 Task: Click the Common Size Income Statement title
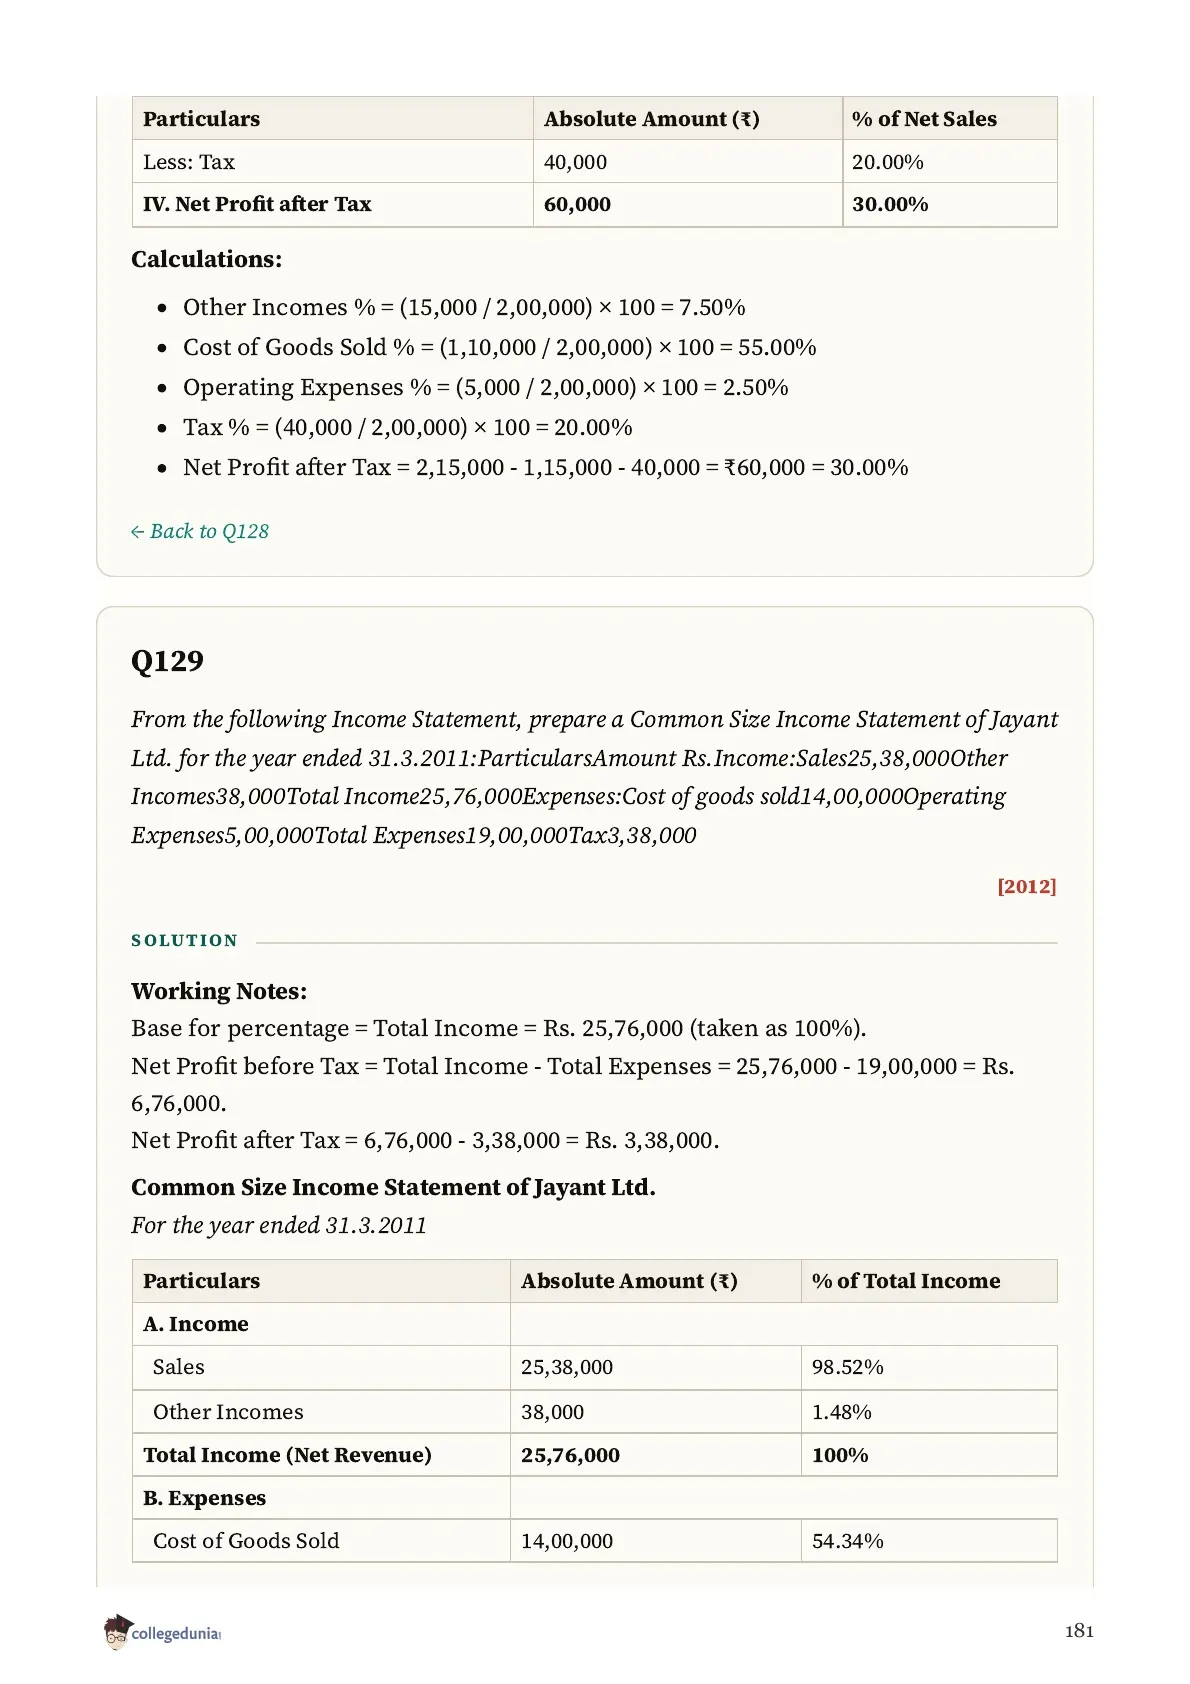tap(393, 1187)
